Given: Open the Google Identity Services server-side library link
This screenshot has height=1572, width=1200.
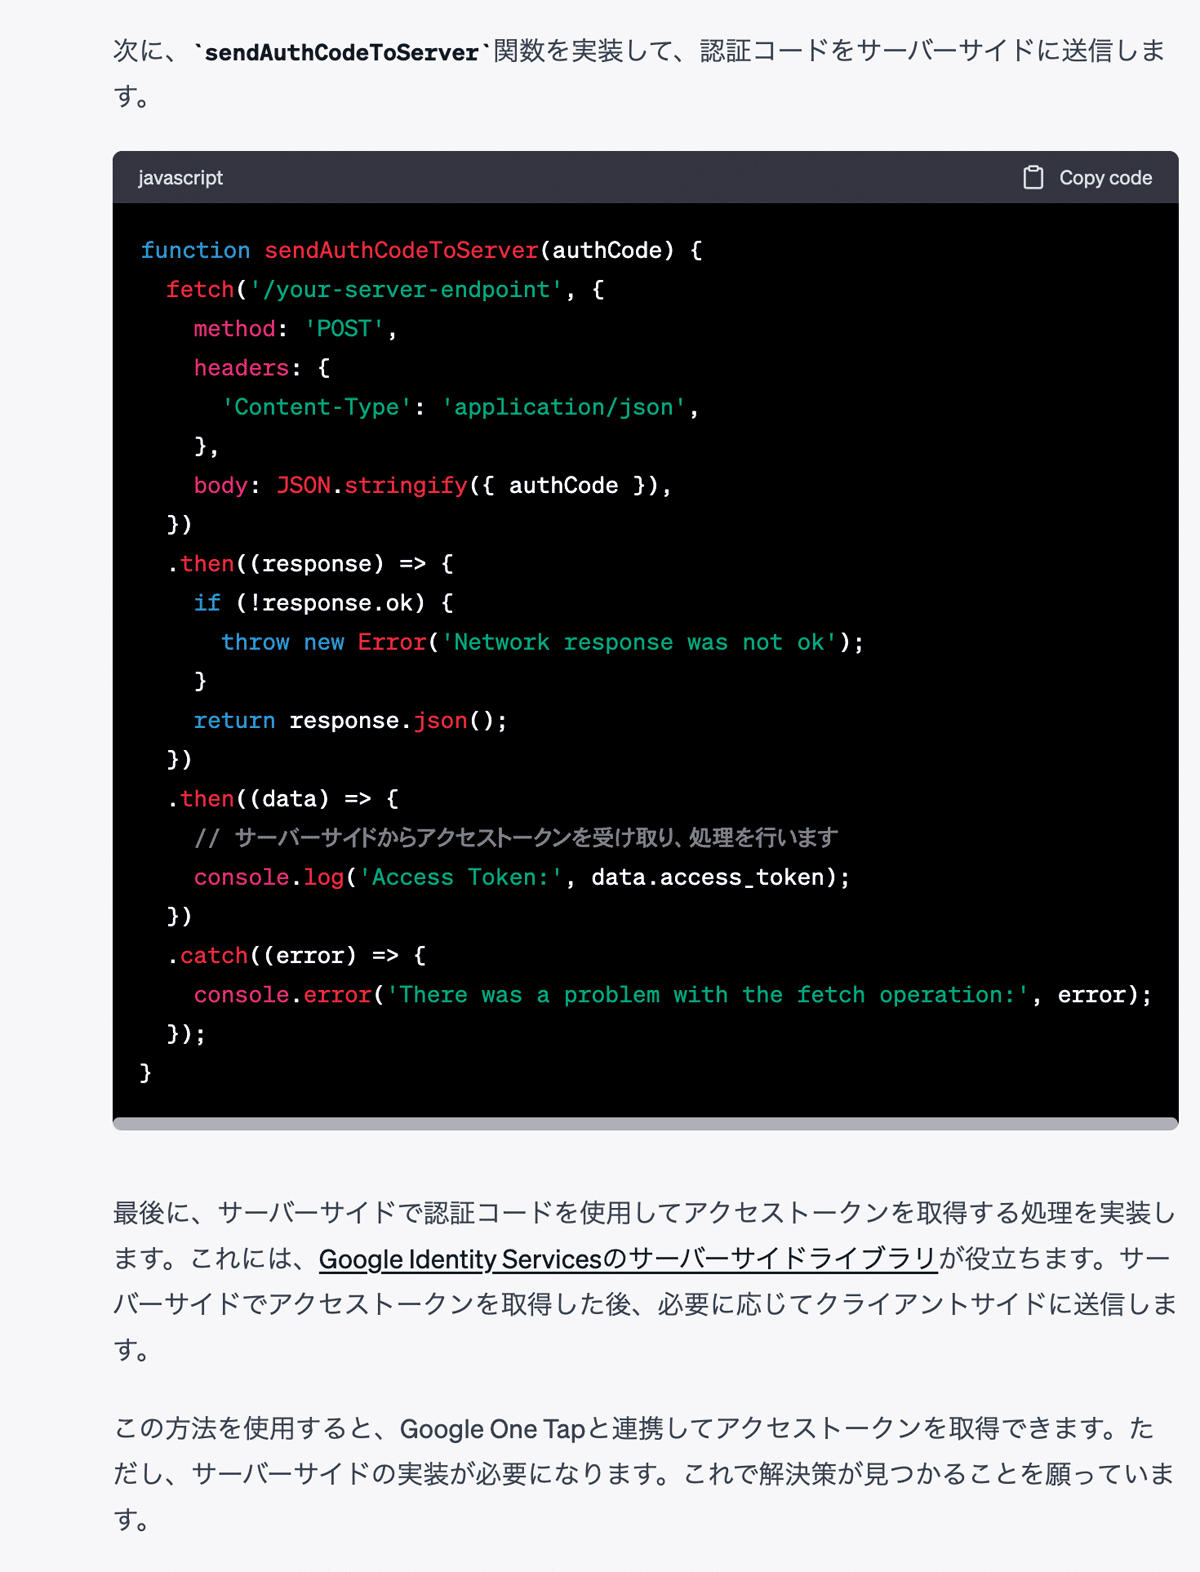Looking at the screenshot, I should tap(628, 1258).
